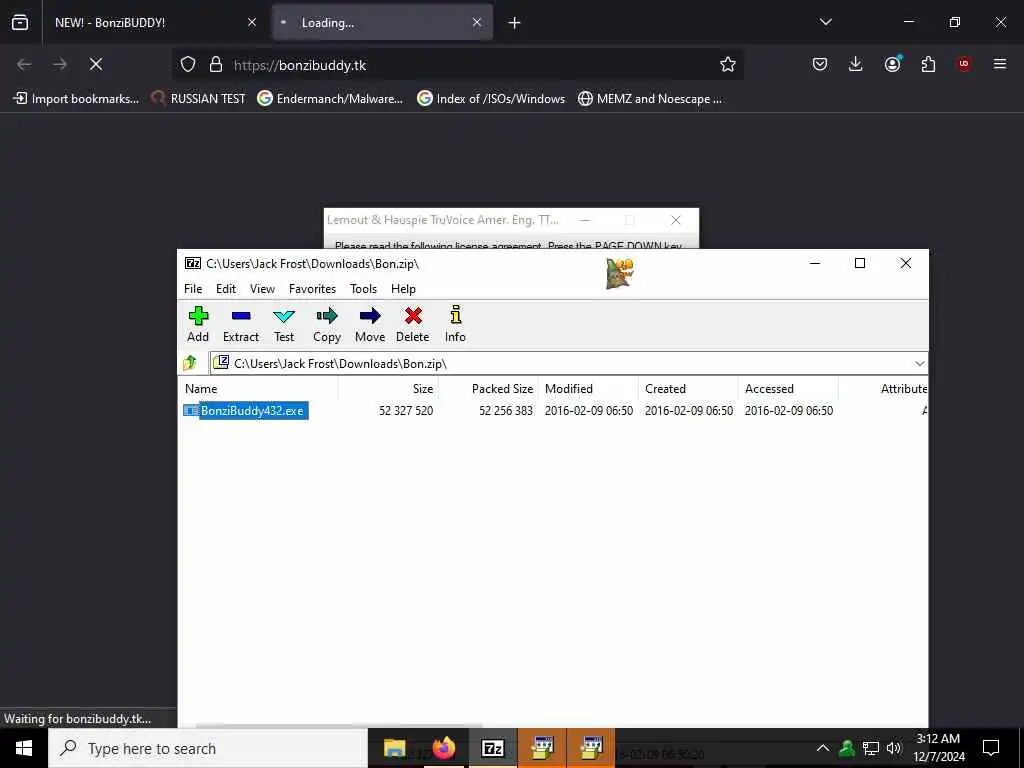
Task: Click the browser back arrow
Action: point(24,64)
